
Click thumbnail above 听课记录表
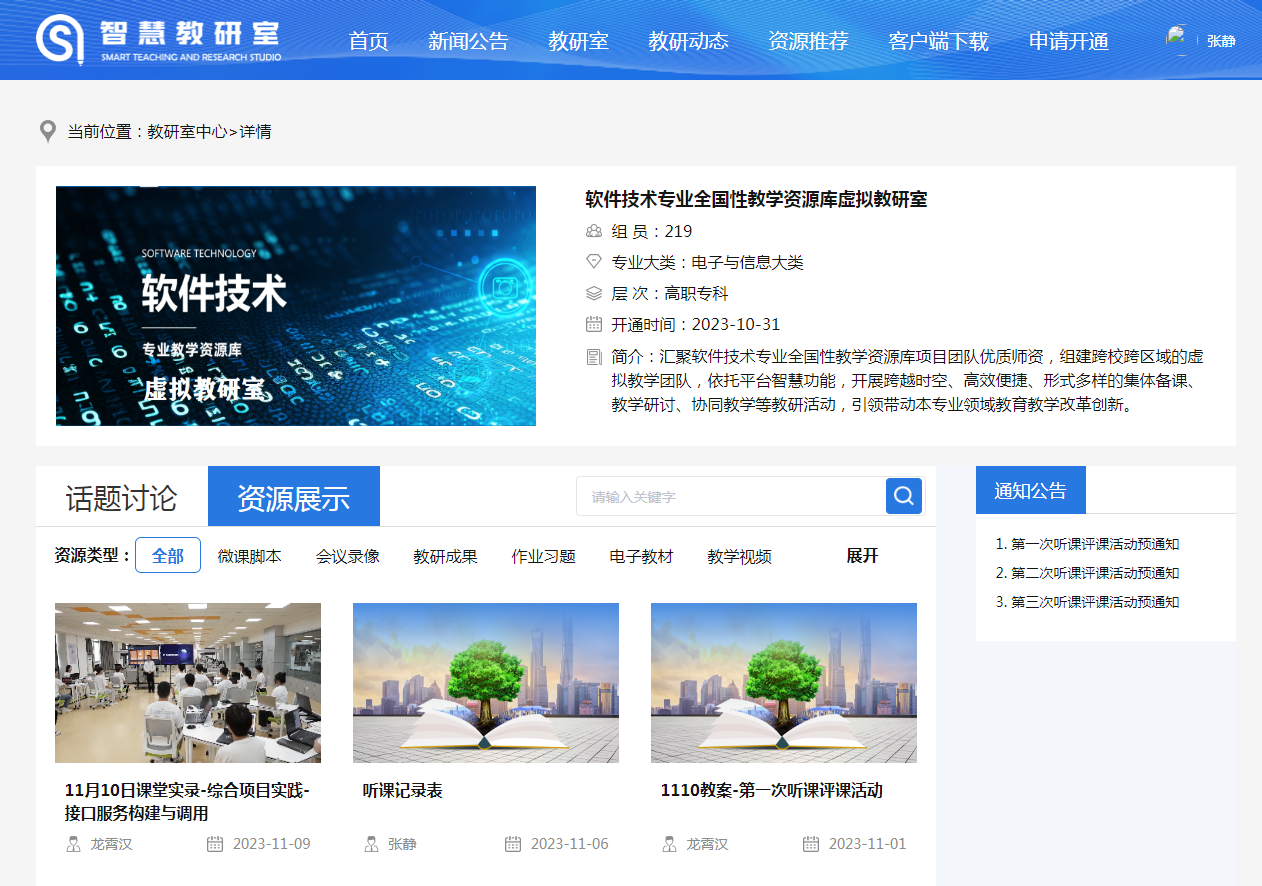(x=486, y=683)
